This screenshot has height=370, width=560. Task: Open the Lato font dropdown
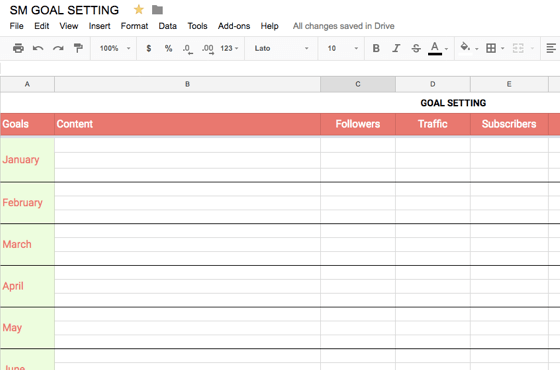point(281,48)
